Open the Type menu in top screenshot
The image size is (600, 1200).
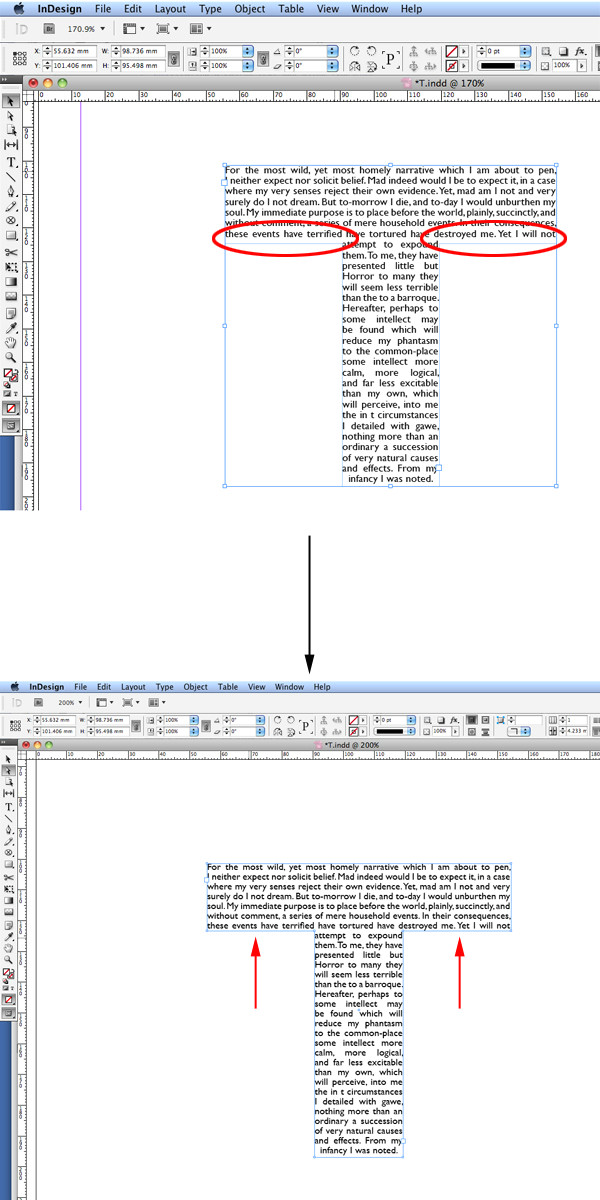(210, 9)
